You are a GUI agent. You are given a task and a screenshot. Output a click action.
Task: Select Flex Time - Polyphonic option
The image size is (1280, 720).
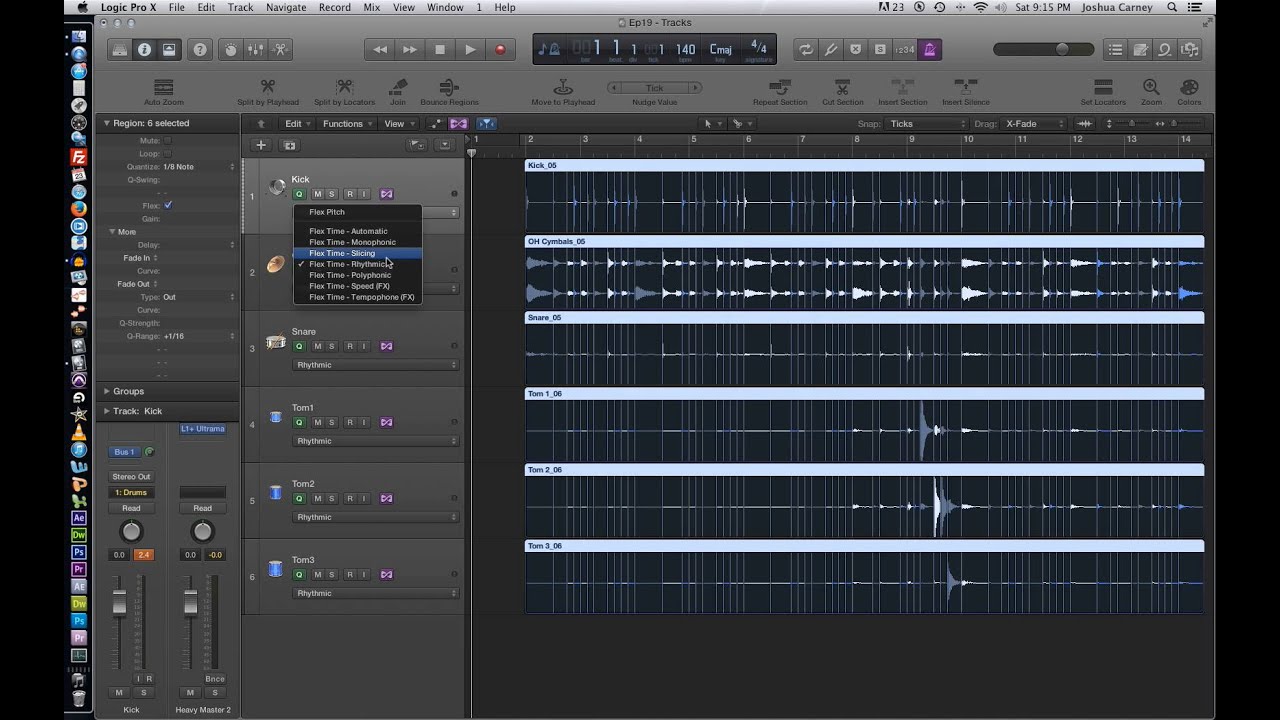(x=357, y=275)
